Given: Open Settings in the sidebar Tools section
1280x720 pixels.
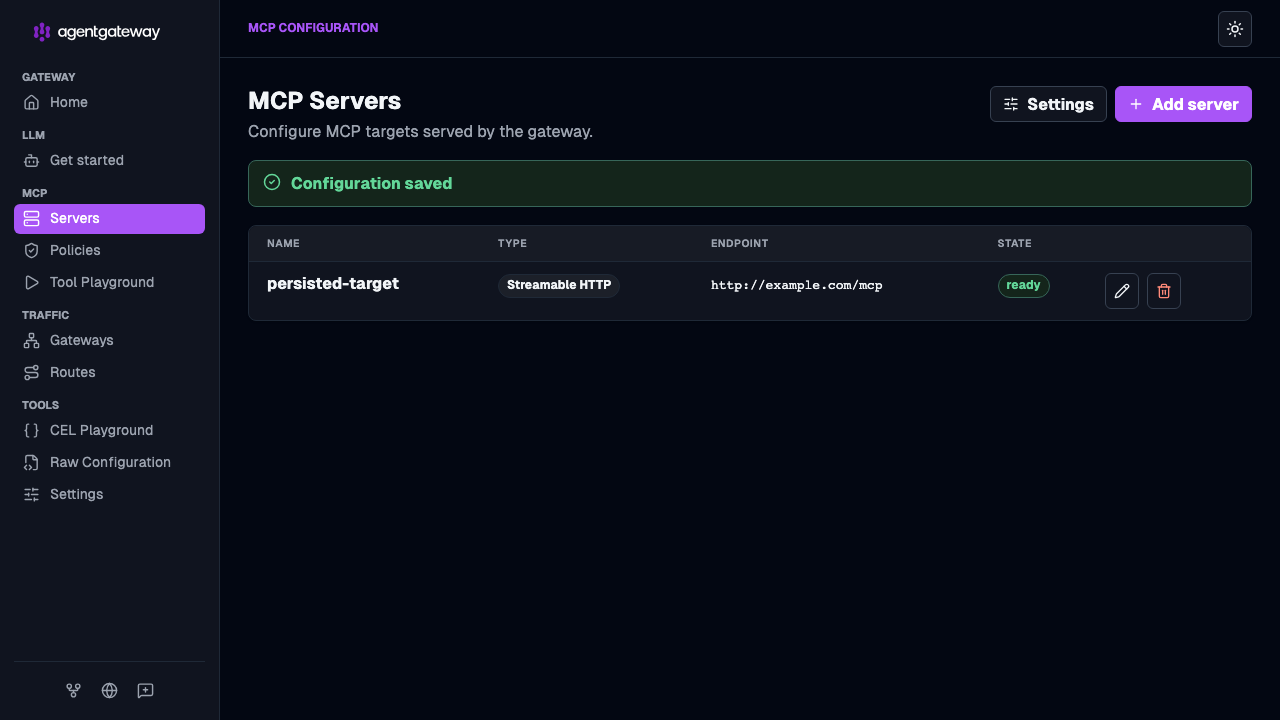Looking at the screenshot, I should (x=109, y=494).
